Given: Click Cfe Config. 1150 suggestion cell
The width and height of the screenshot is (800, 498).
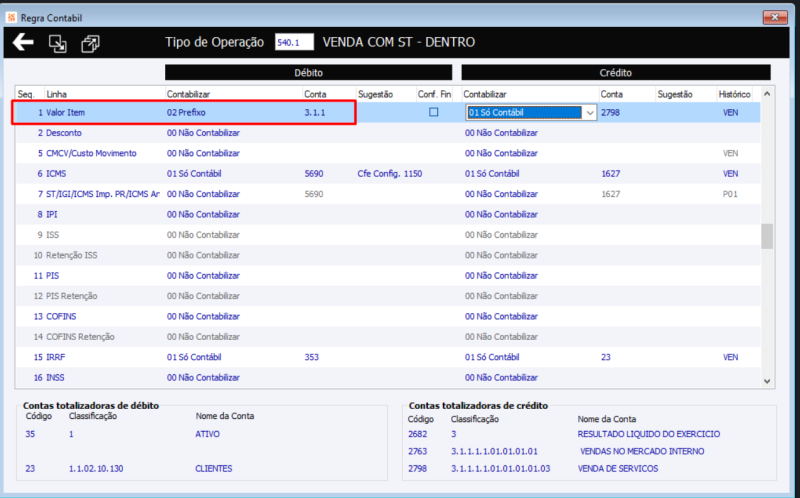Looking at the screenshot, I should 390,174.
